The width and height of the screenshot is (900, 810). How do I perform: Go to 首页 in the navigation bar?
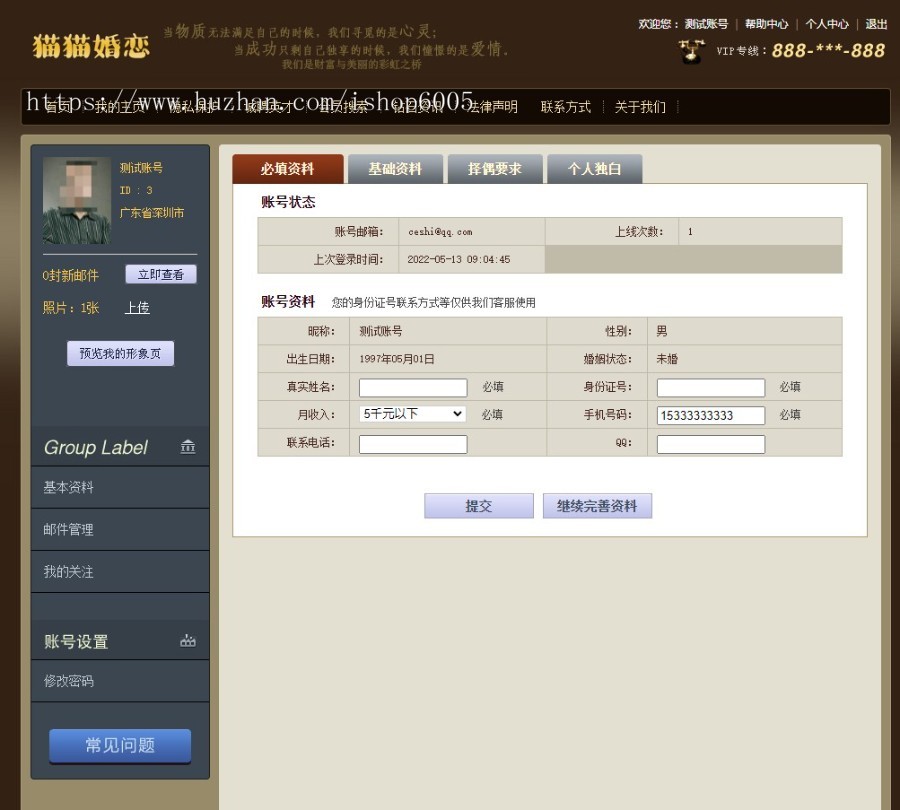(59, 107)
